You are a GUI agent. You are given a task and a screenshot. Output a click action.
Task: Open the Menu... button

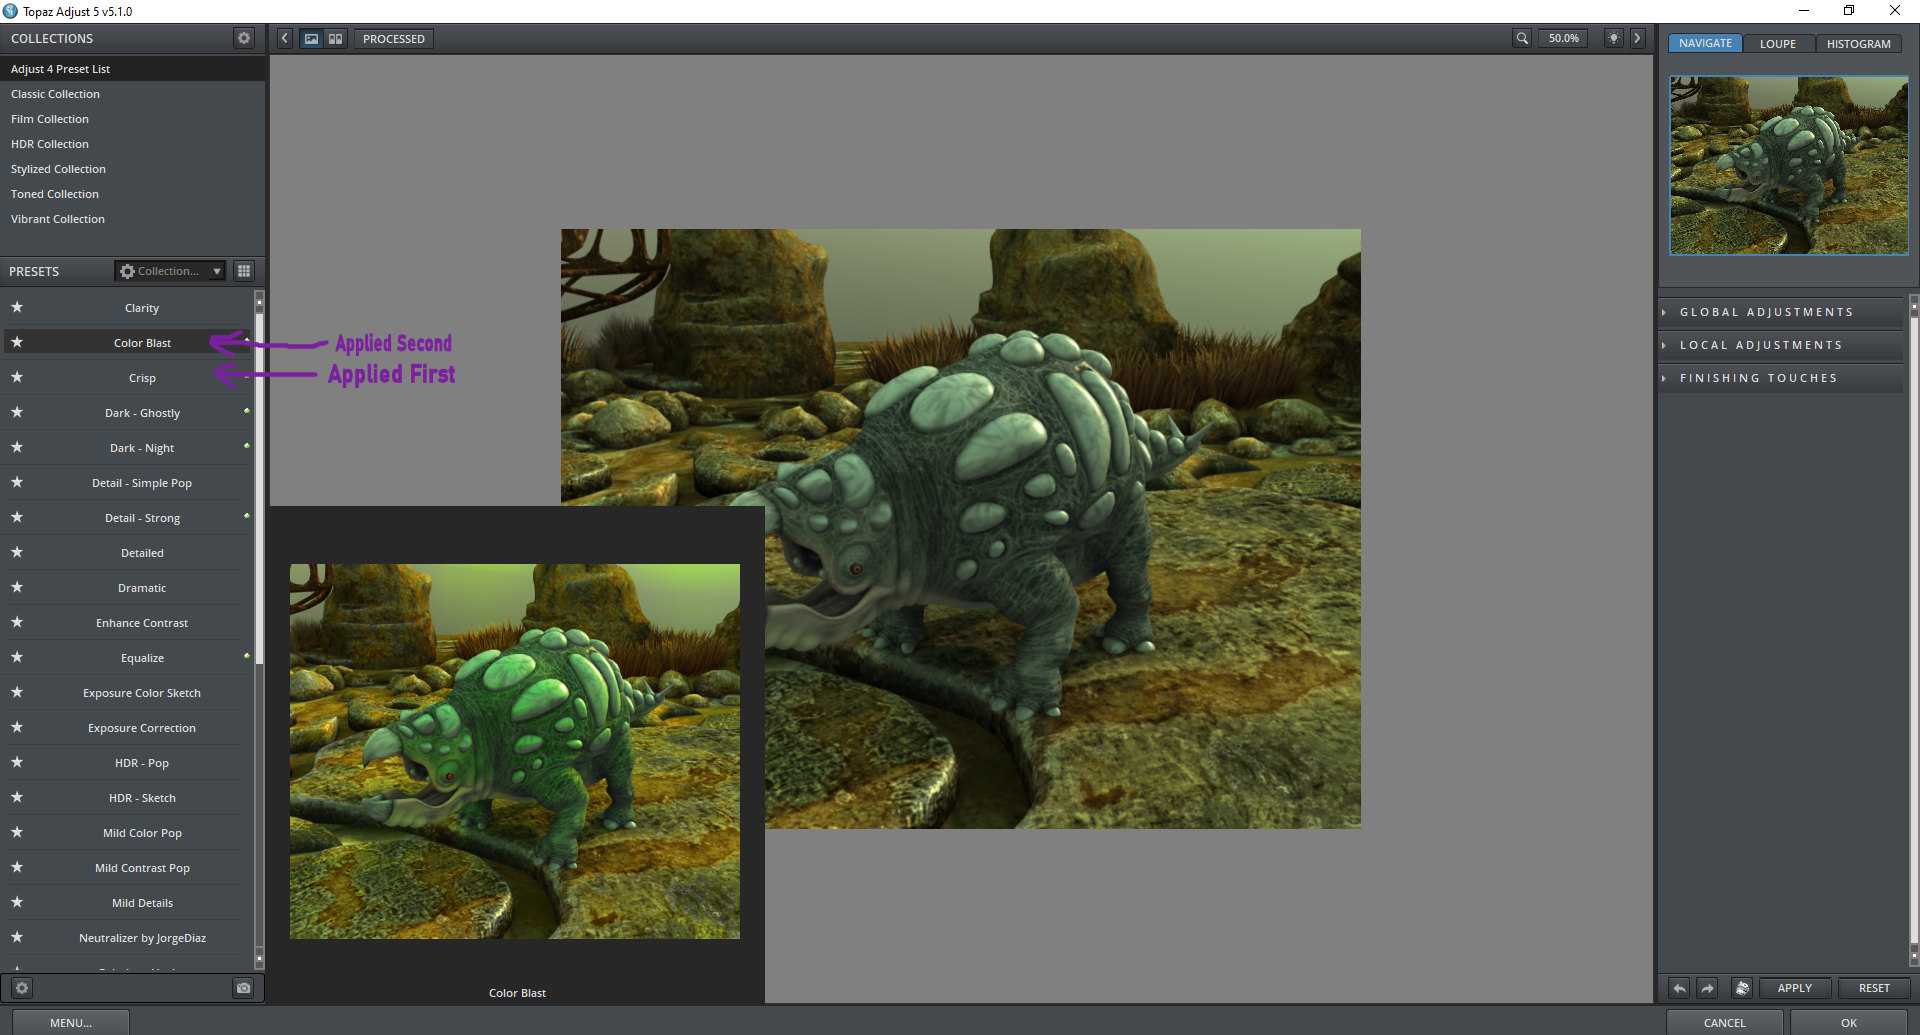[x=71, y=1022]
